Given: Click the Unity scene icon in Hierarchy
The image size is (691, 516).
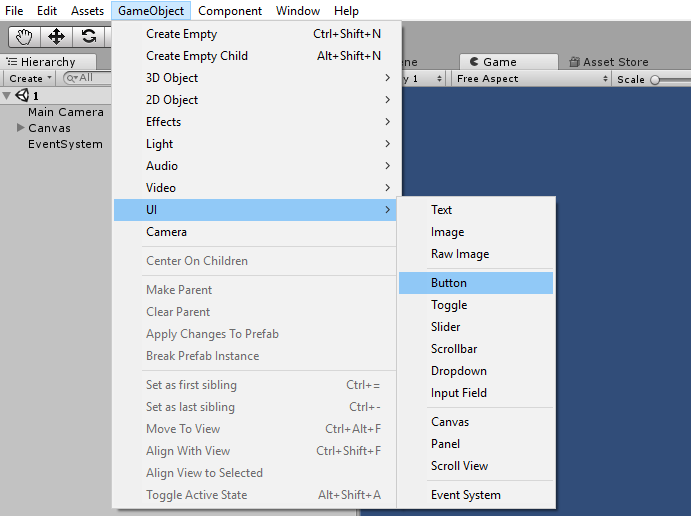Looking at the screenshot, I should click(22, 96).
